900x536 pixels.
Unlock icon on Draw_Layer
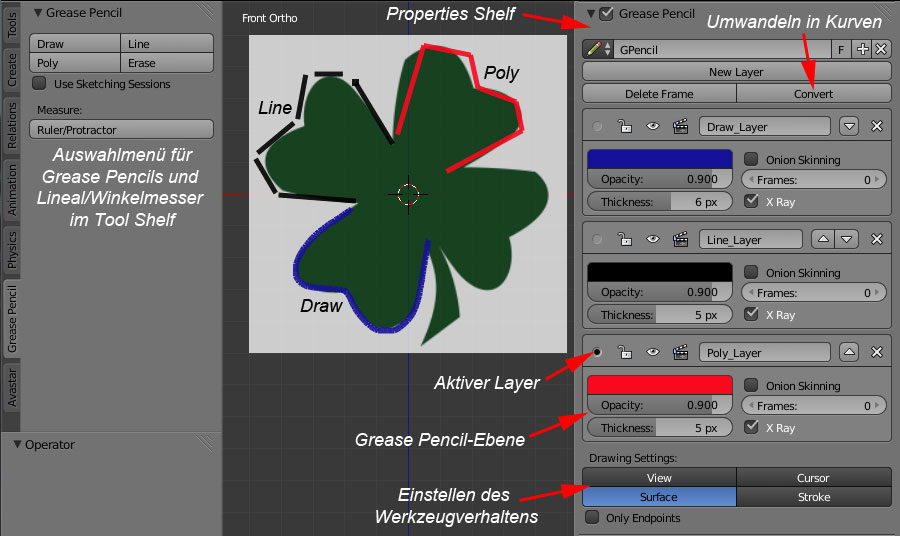pyautogui.click(x=624, y=127)
